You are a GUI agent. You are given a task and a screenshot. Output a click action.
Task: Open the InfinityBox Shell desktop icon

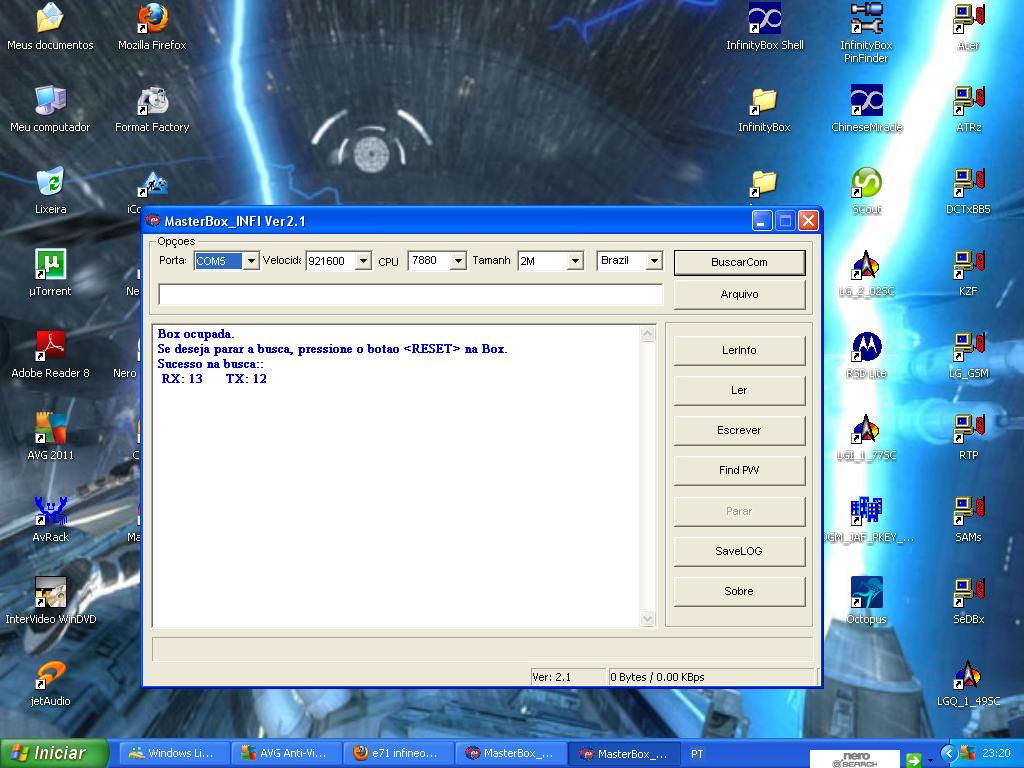764,20
